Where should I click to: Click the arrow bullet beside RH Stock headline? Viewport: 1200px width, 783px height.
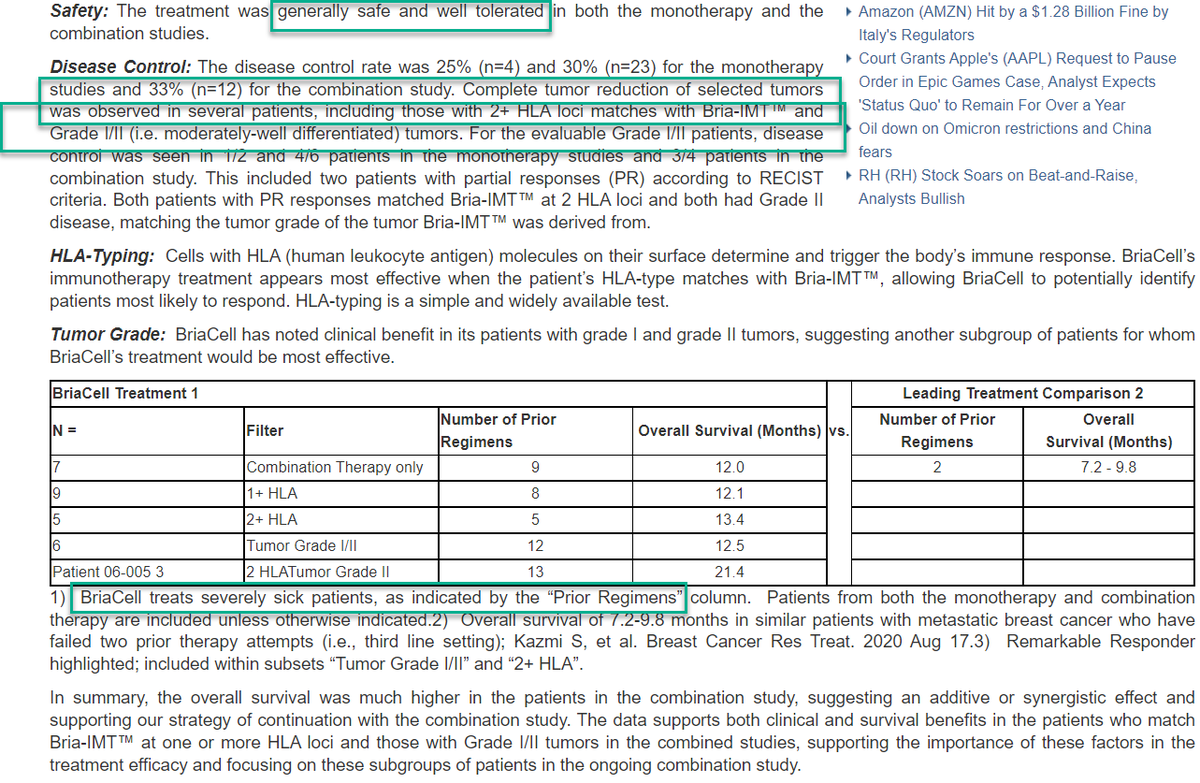click(849, 176)
